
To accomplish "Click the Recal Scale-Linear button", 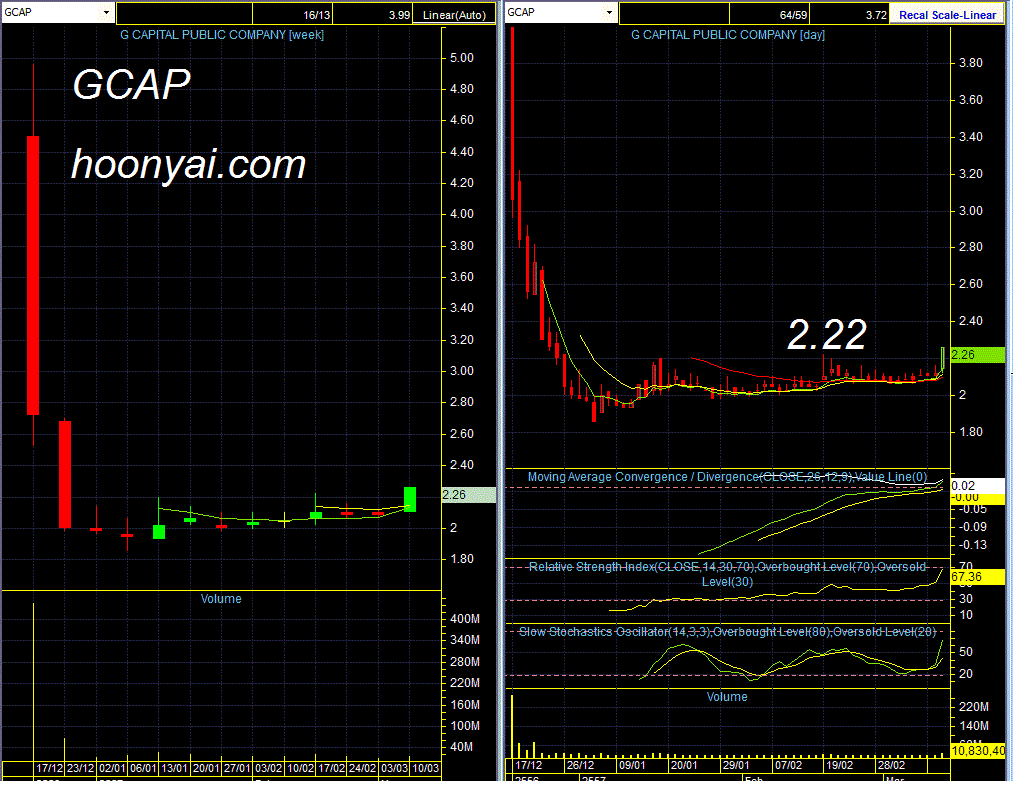I will (x=947, y=14).
